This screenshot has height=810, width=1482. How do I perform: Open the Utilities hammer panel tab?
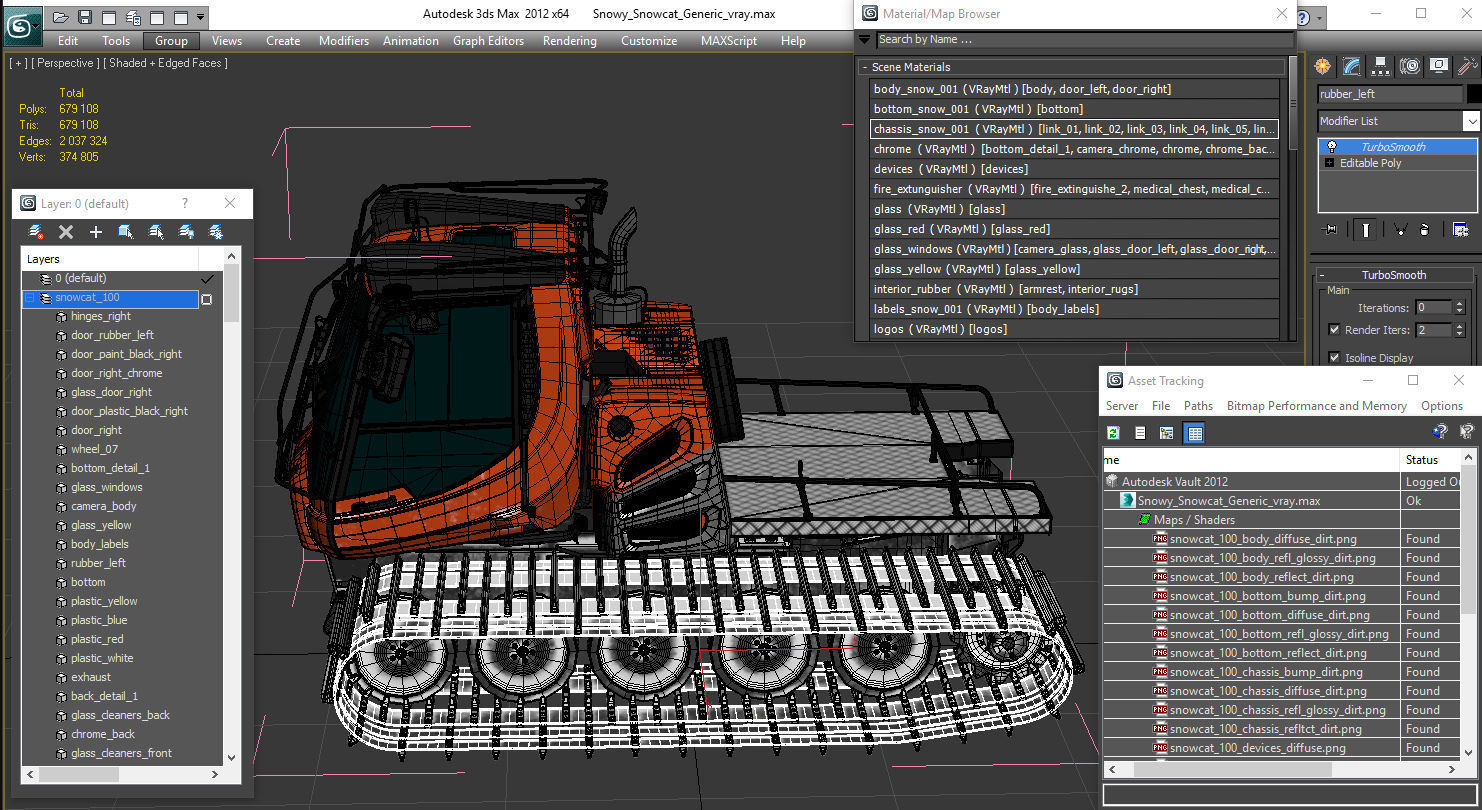pos(1467,66)
